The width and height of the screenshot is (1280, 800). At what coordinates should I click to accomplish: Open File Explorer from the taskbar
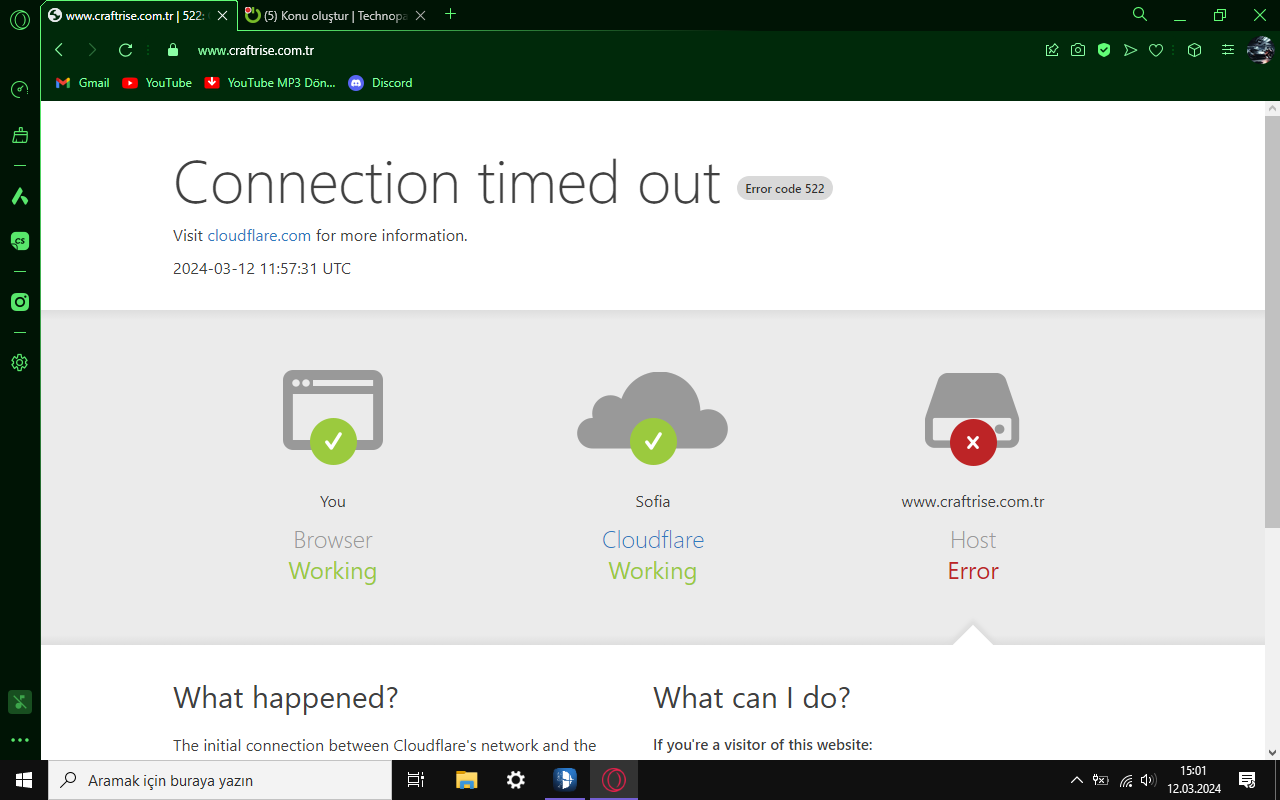466,780
